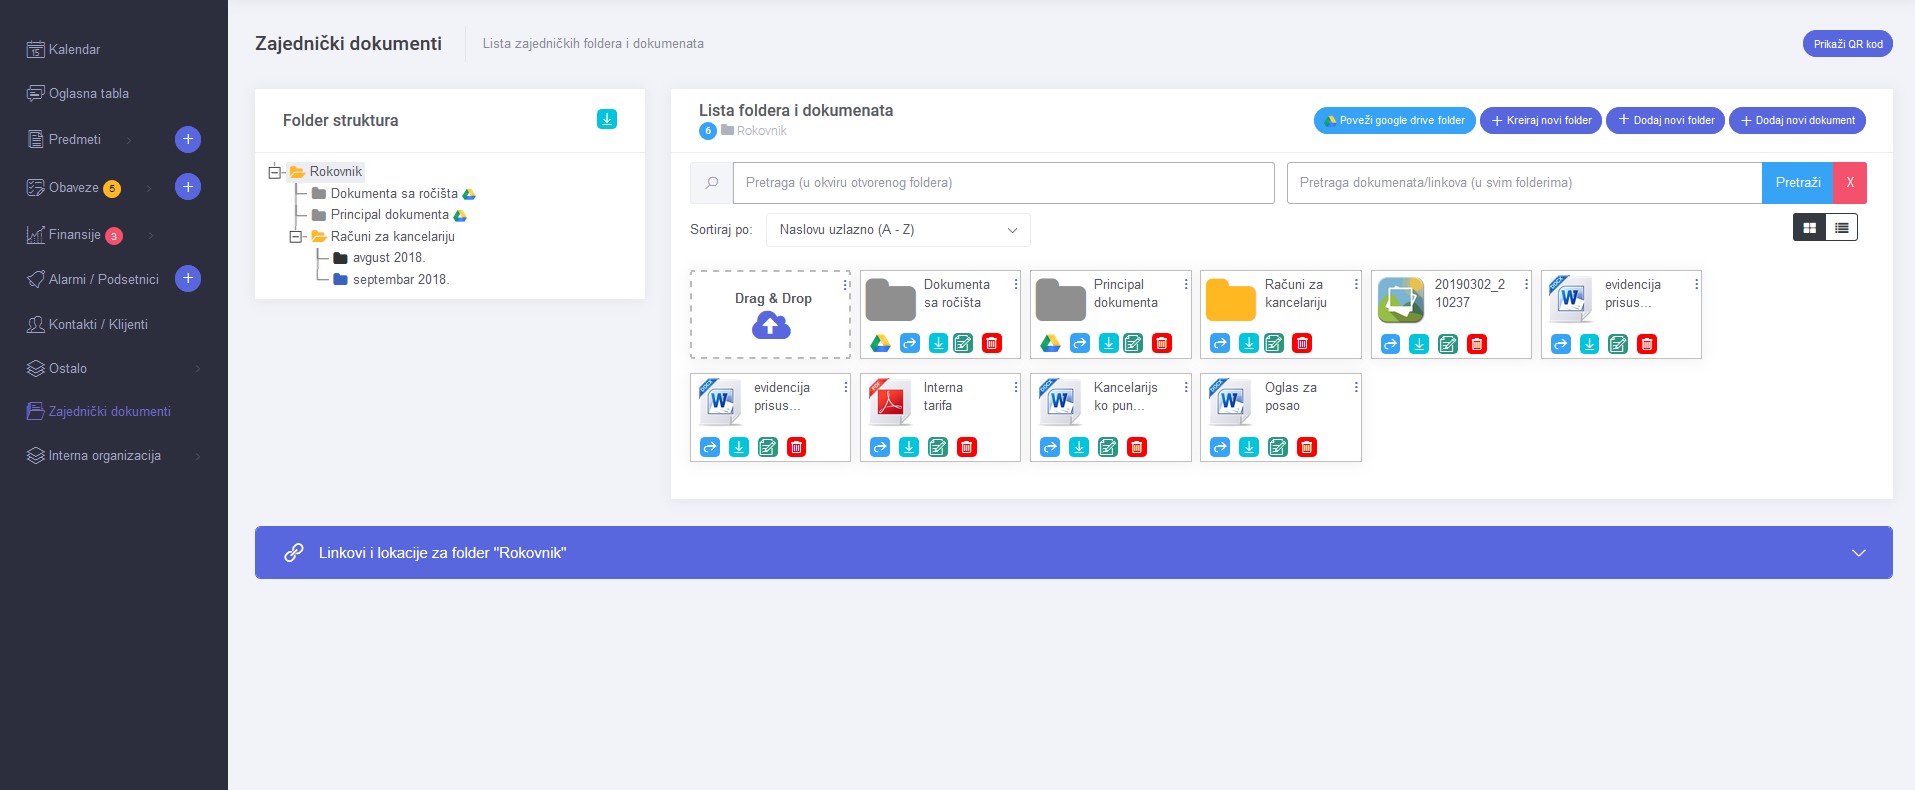The height and width of the screenshot is (790, 1915).
Task: Click the plus icon next to Predmeti
Action: coord(188,139)
